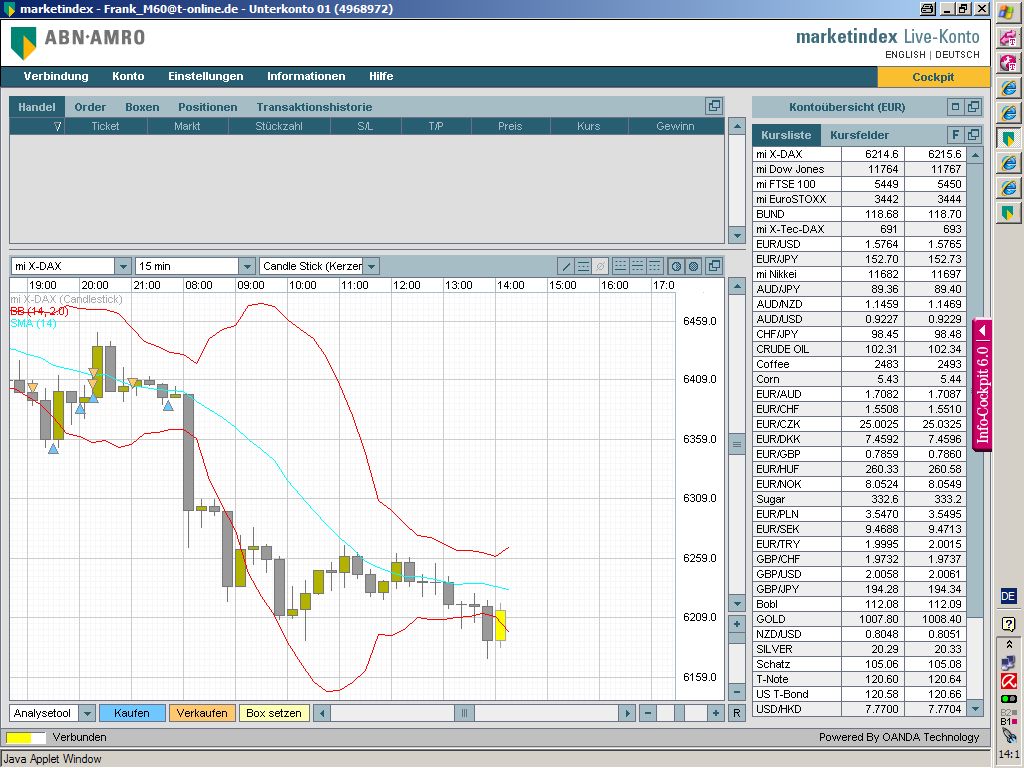Click chart vertical zoom-out minus button
This screenshot has height=768, width=1024.
coord(737,691)
